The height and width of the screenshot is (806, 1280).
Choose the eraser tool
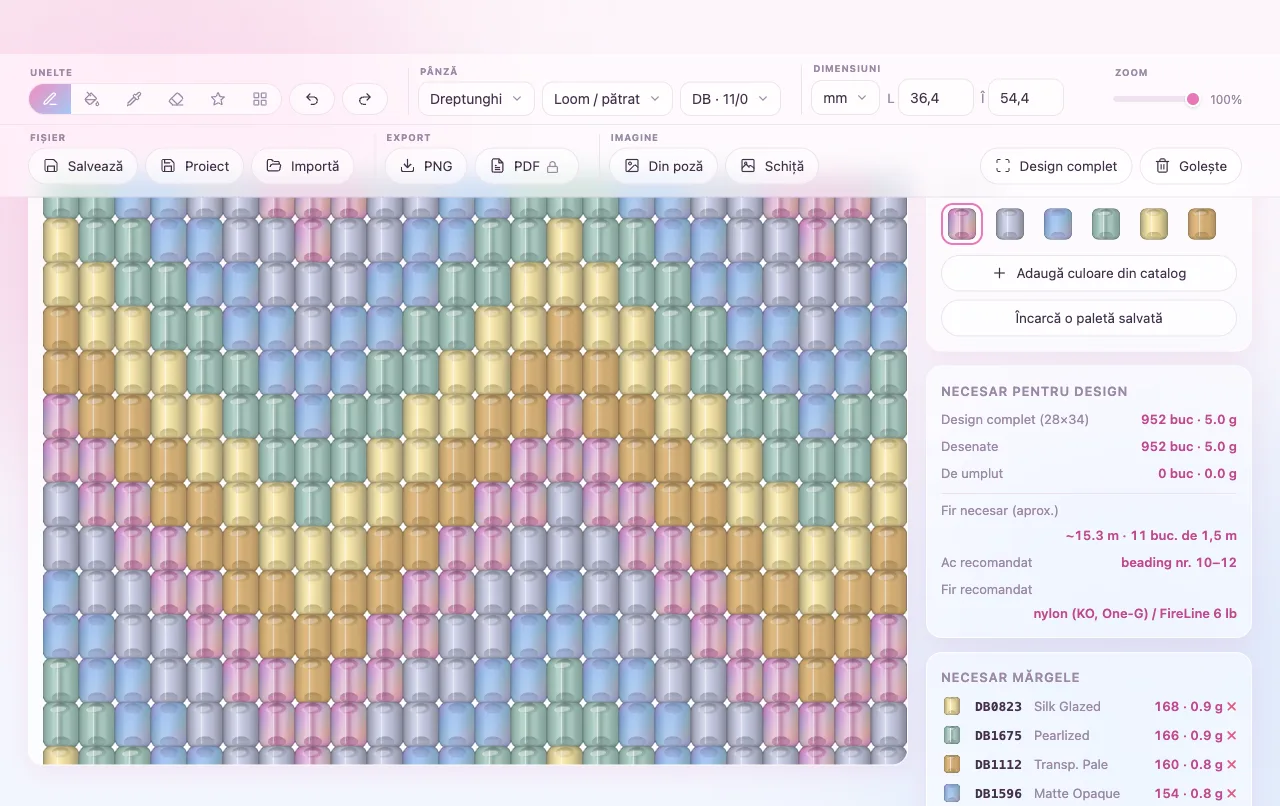click(x=176, y=99)
